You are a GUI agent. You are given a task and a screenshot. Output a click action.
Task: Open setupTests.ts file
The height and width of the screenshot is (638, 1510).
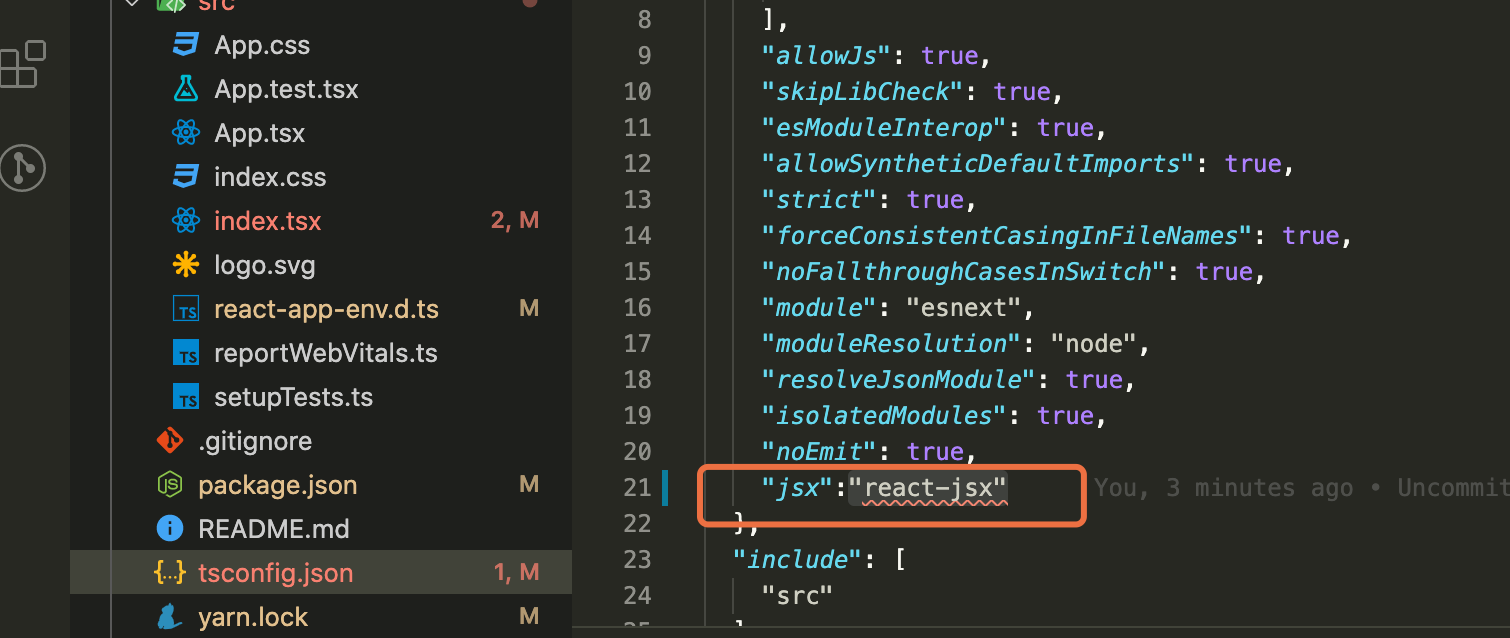[294, 397]
